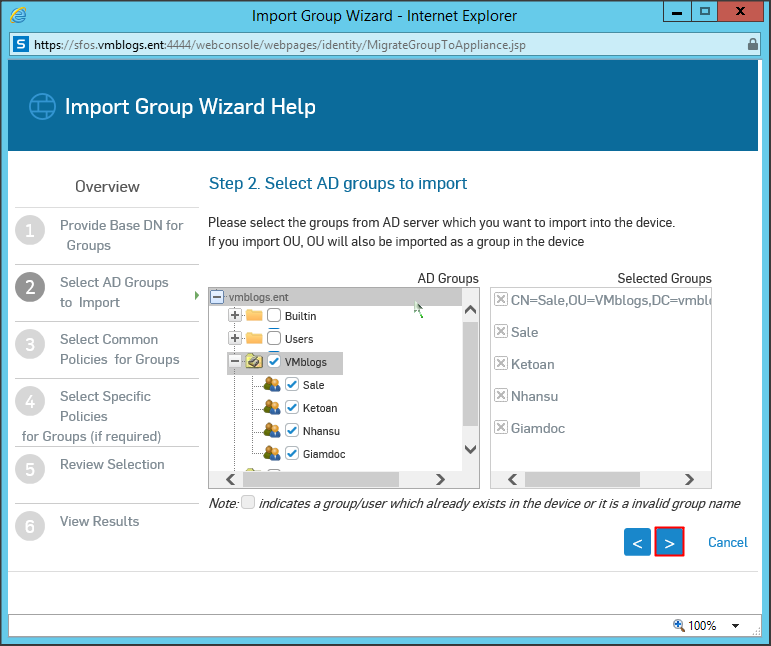Collapse the VMblogs tree node
Image resolution: width=771 pixels, height=646 pixels.
point(236,361)
